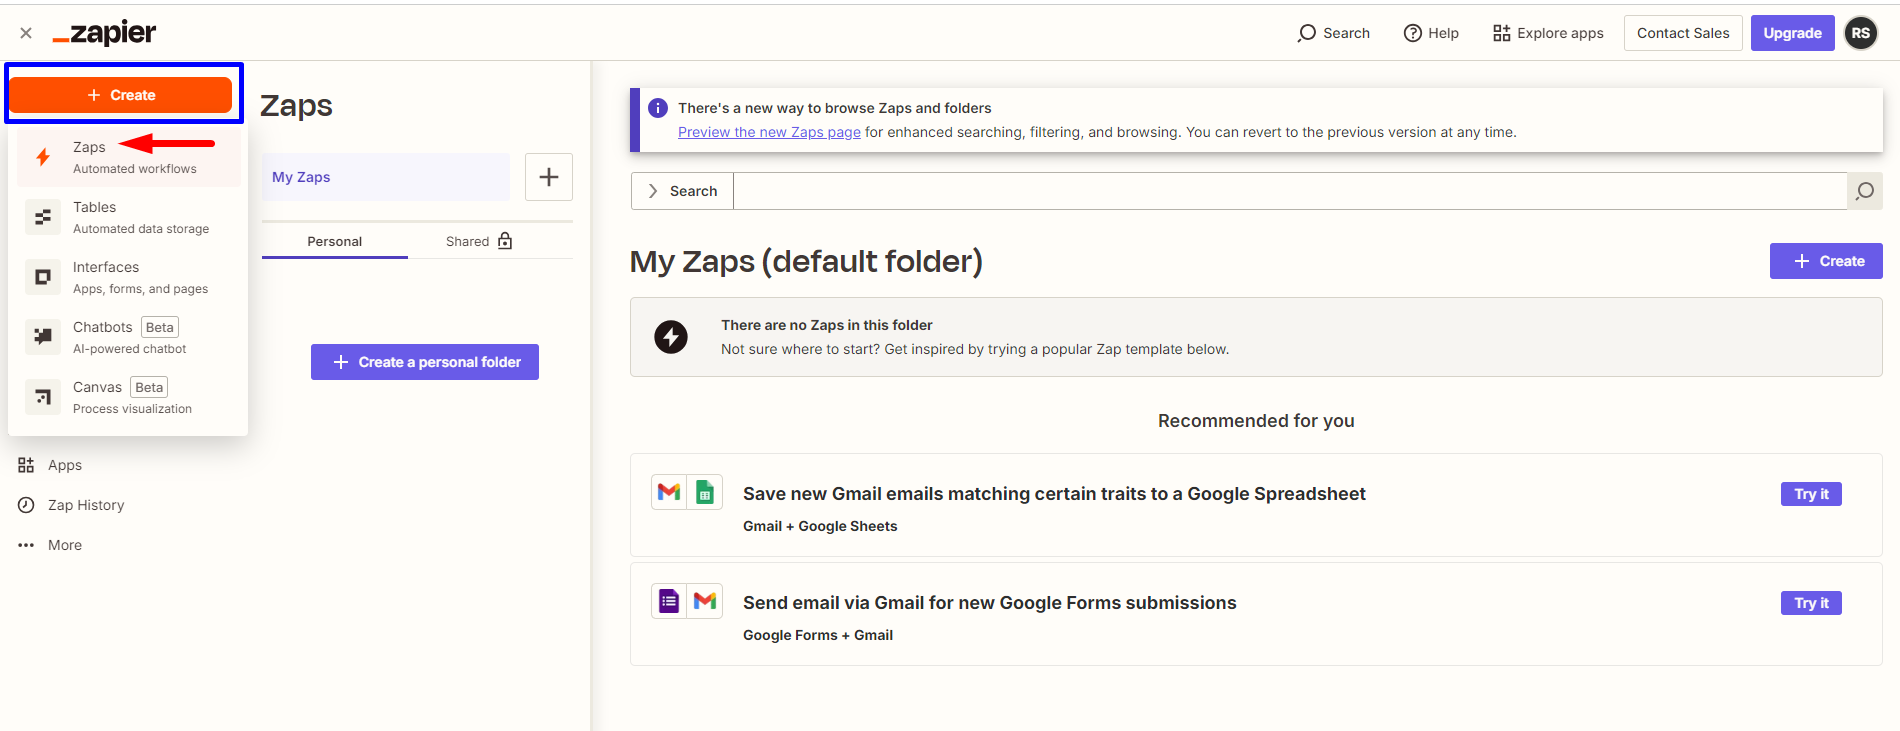Open Save new Gmail emails template
The image size is (1900, 731).
coord(1054,494)
